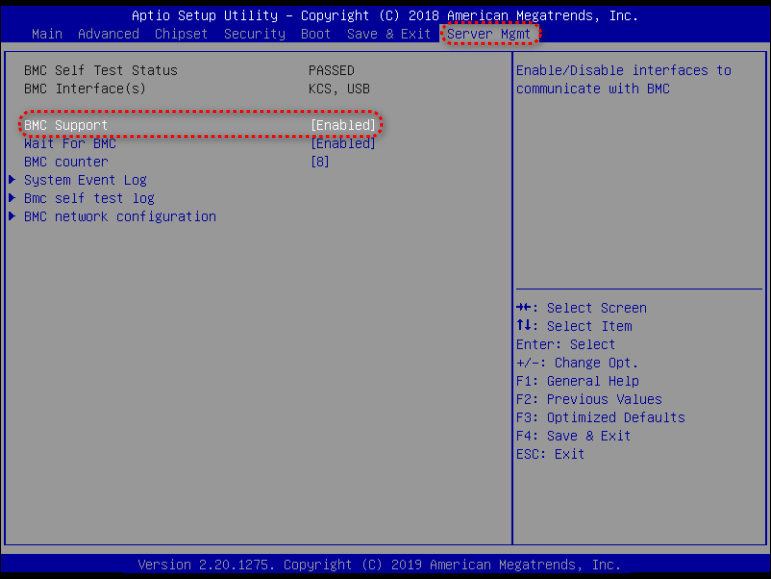Open BMC network configuration submenu
The width and height of the screenshot is (771, 579).
tap(120, 217)
